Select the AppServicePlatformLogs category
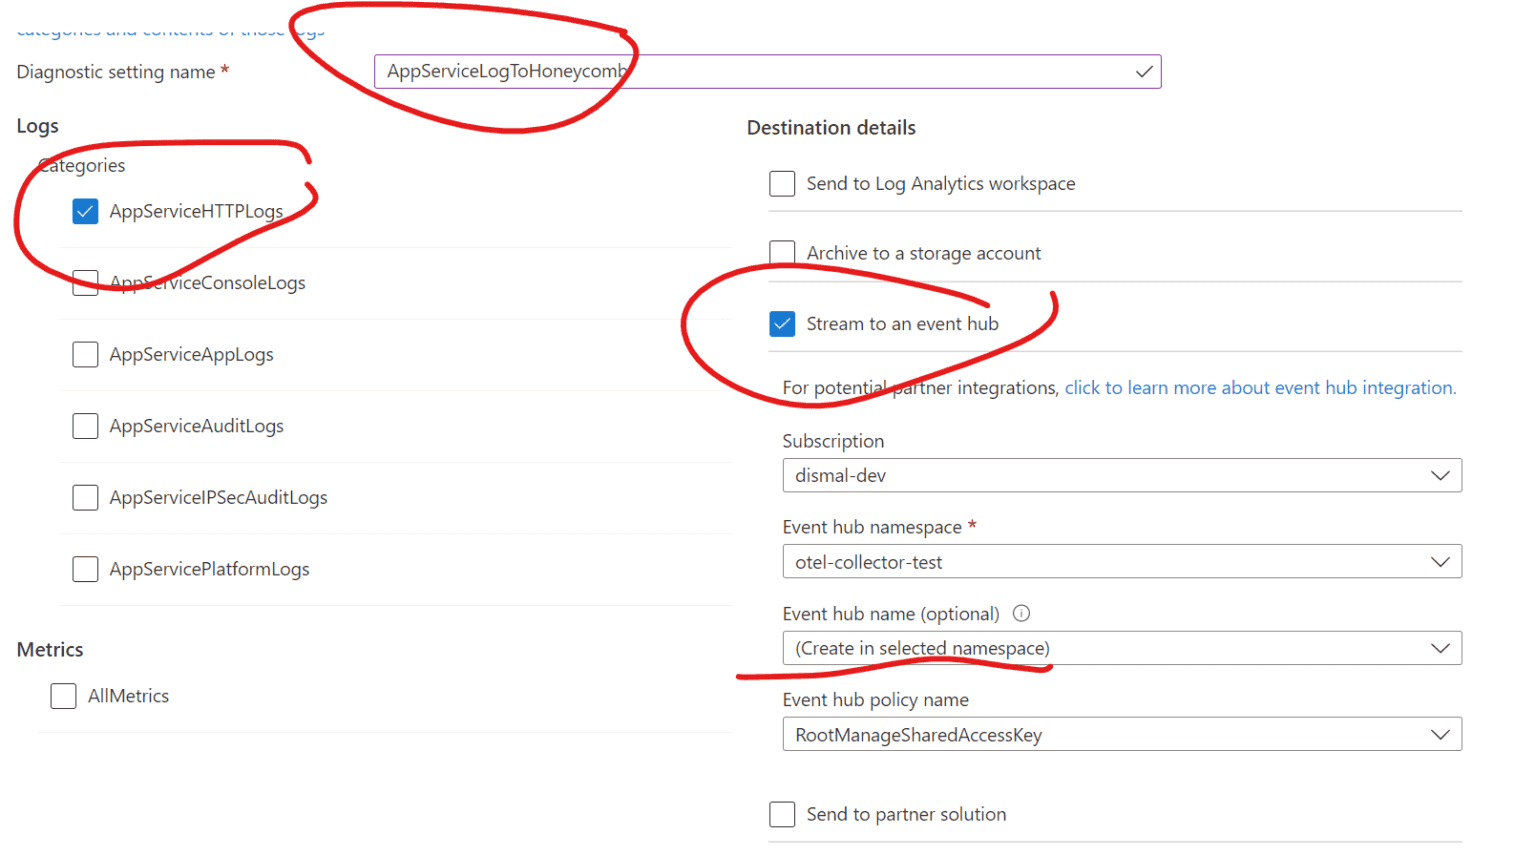The image size is (1536, 855). click(x=85, y=569)
